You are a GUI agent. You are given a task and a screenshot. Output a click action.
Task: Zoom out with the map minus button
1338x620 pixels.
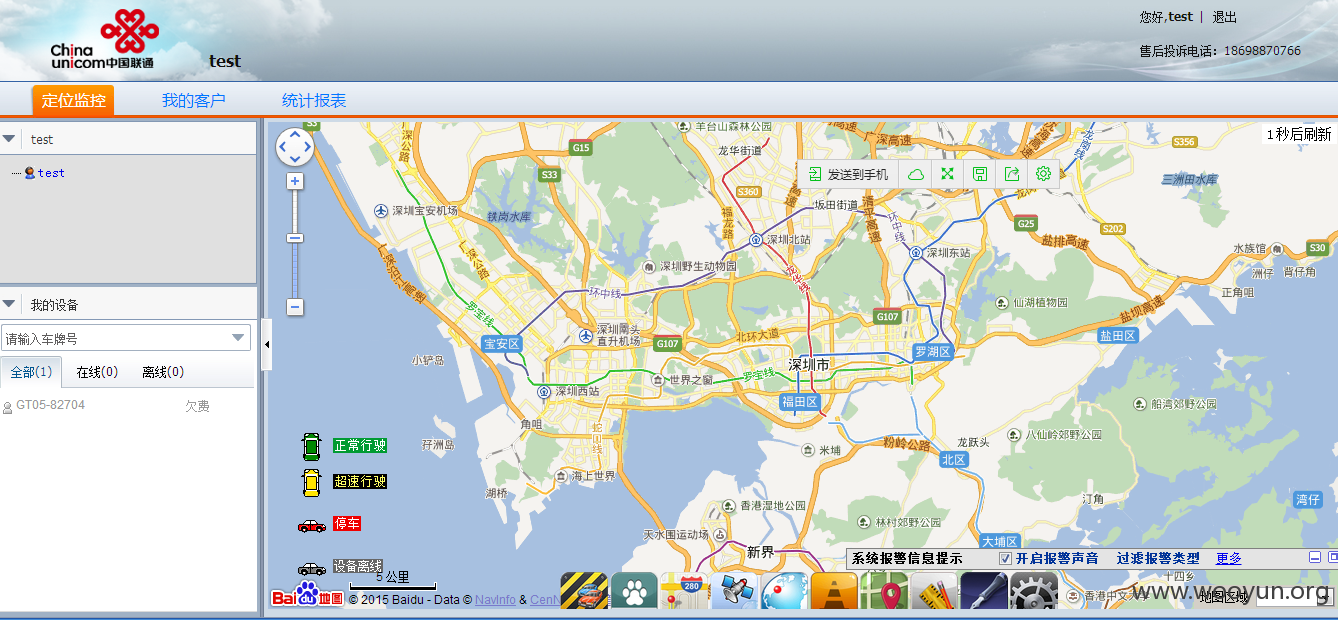295,307
